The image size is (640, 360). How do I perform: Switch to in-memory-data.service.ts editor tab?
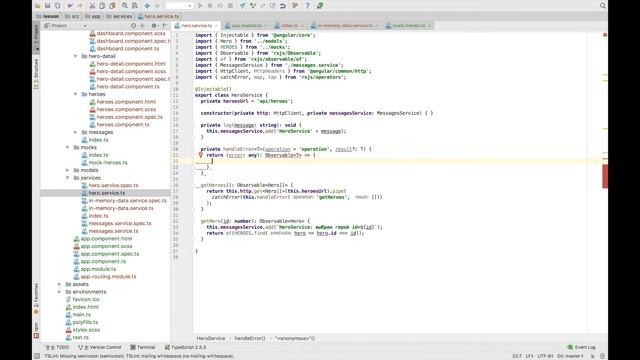(x=345, y=26)
